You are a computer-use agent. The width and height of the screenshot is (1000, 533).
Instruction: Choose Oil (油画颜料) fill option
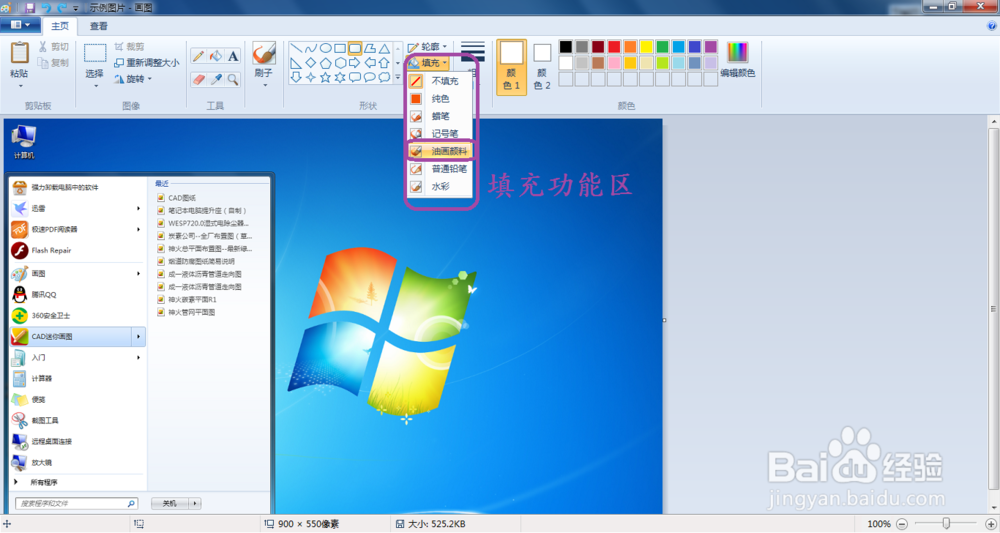(x=440, y=151)
